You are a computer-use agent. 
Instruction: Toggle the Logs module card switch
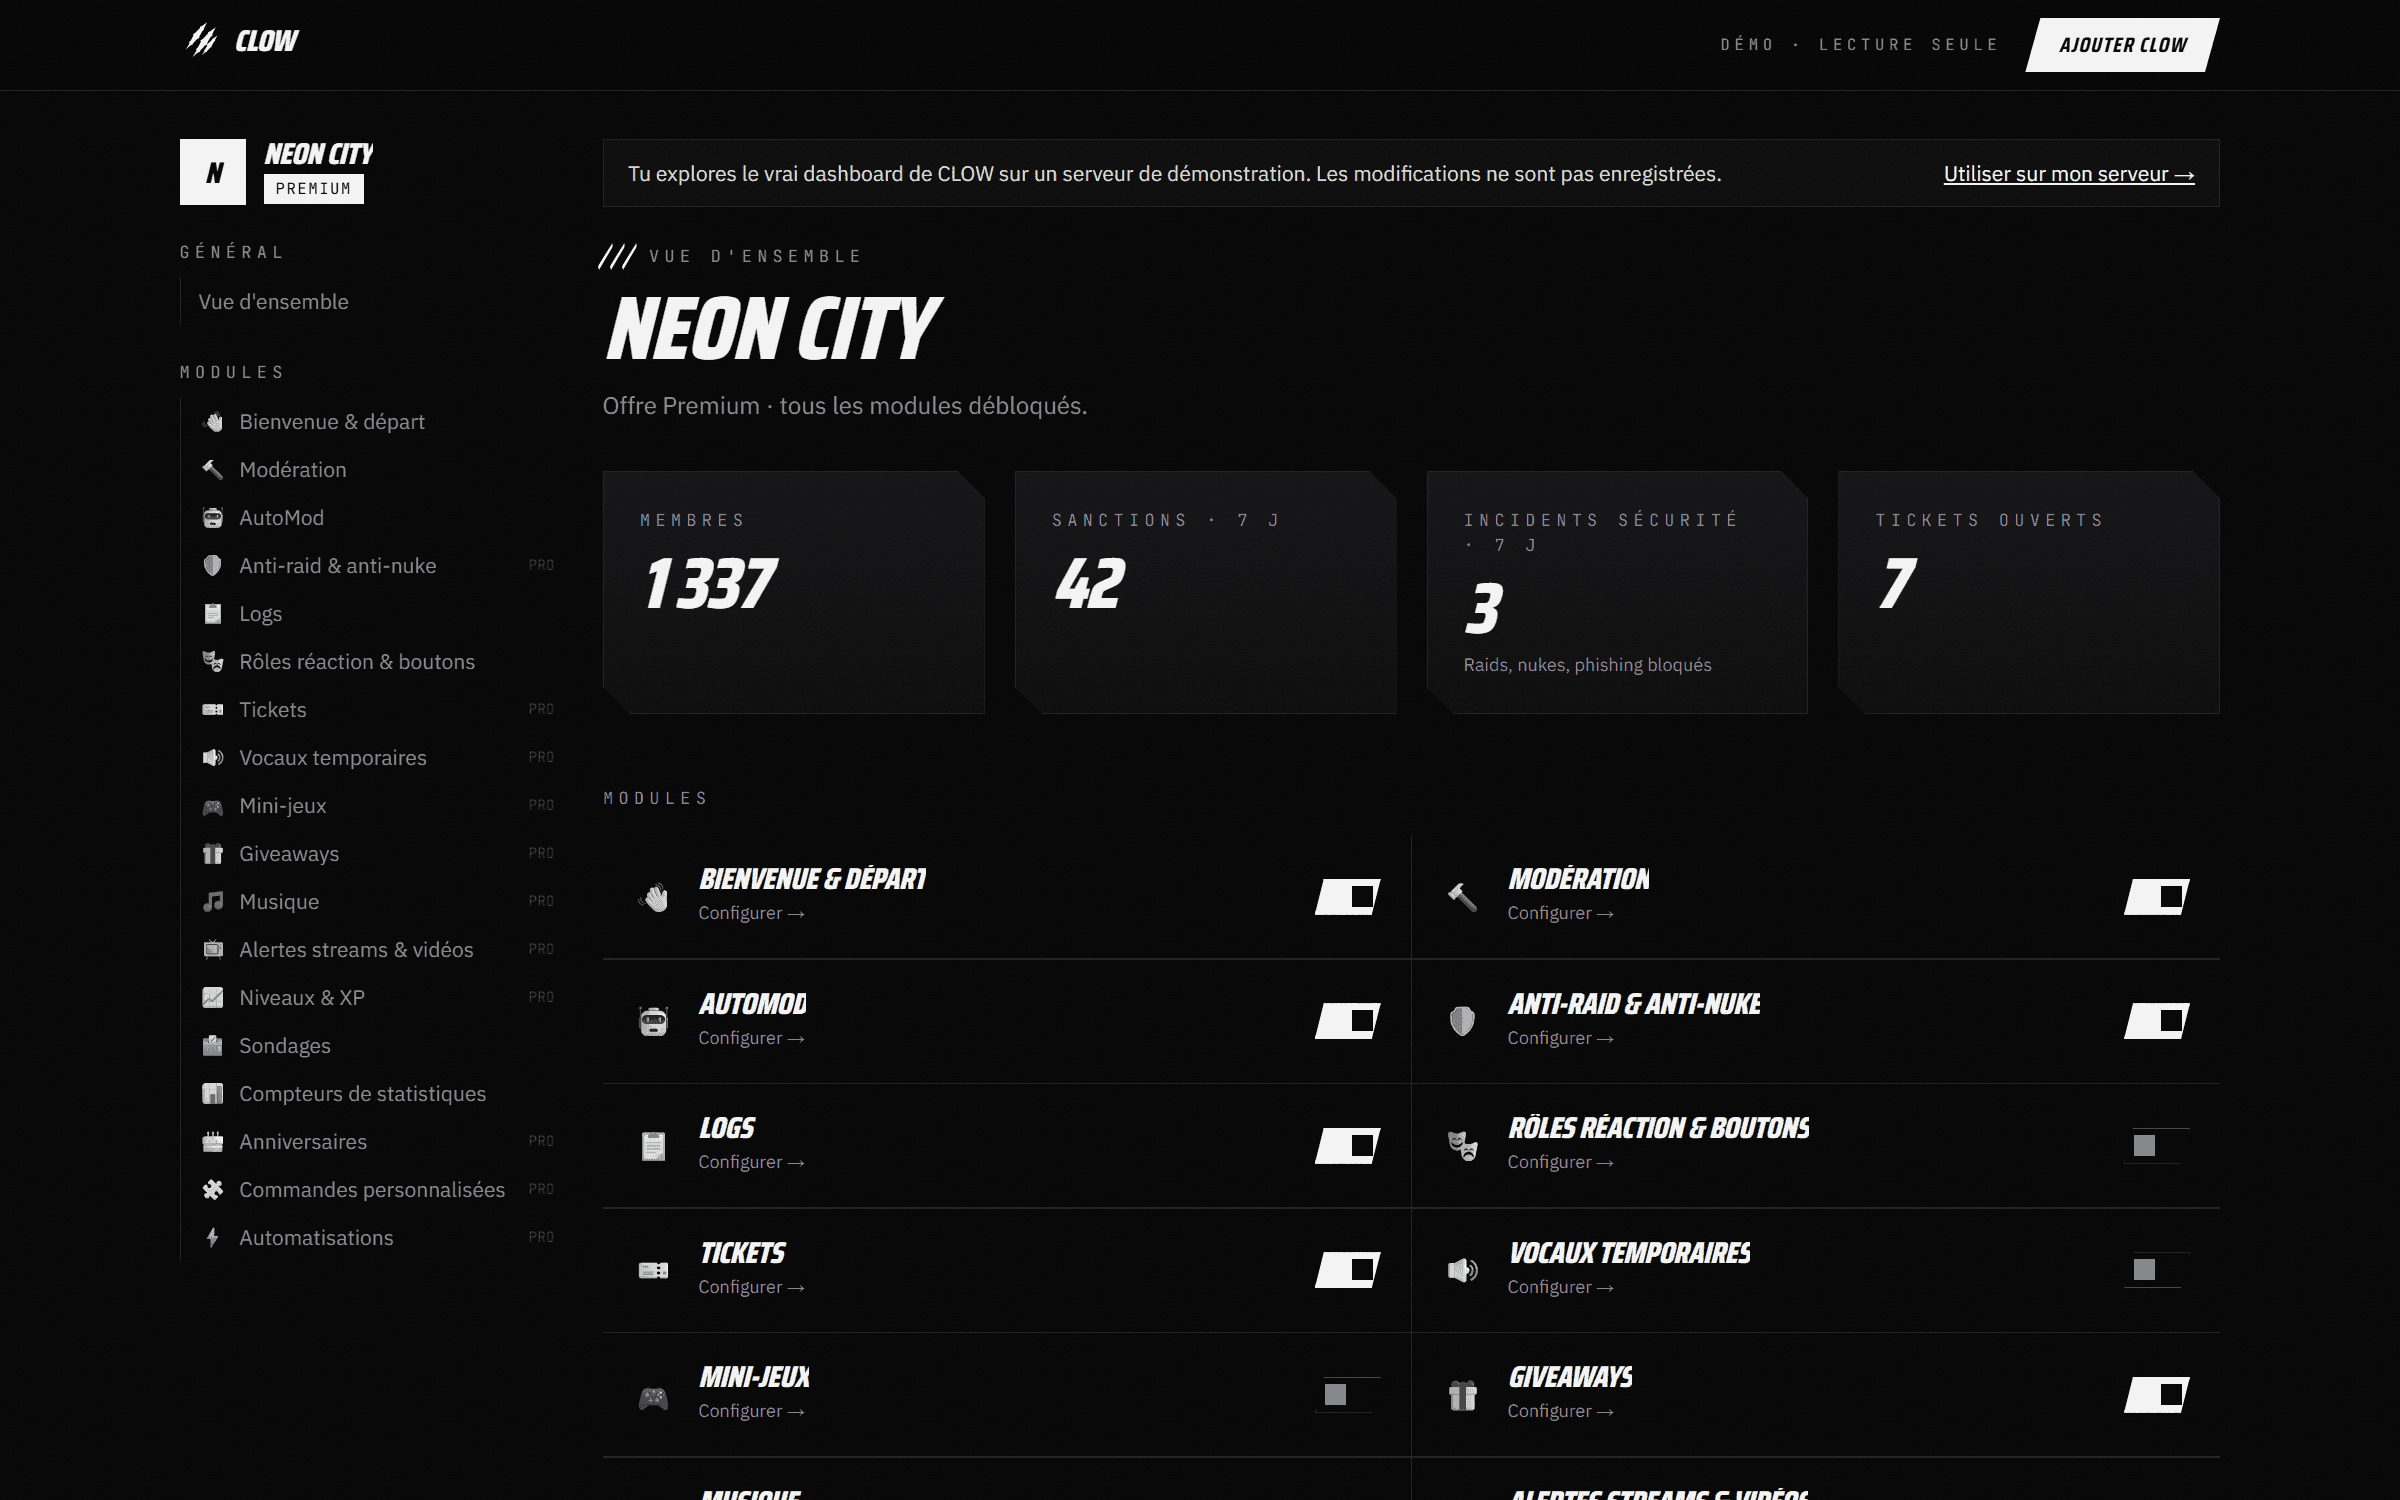pyautogui.click(x=1348, y=1146)
